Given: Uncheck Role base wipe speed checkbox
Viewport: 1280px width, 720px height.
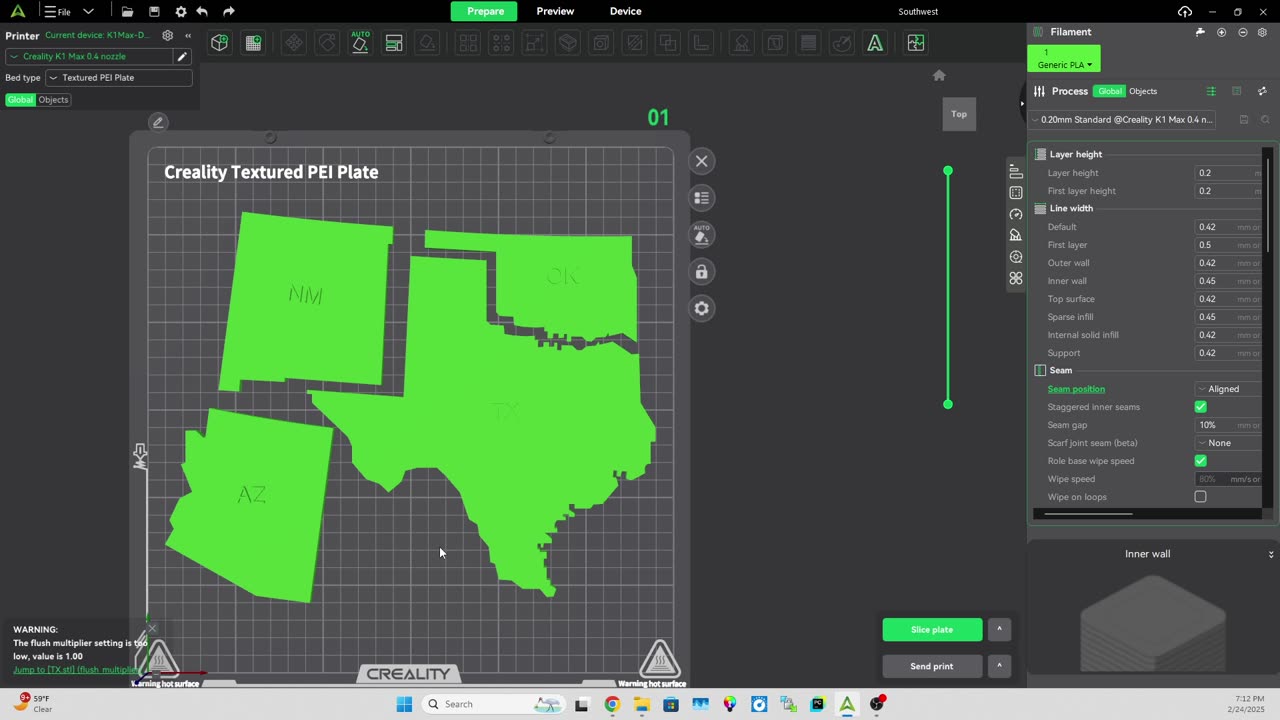Looking at the screenshot, I should [x=1200, y=461].
